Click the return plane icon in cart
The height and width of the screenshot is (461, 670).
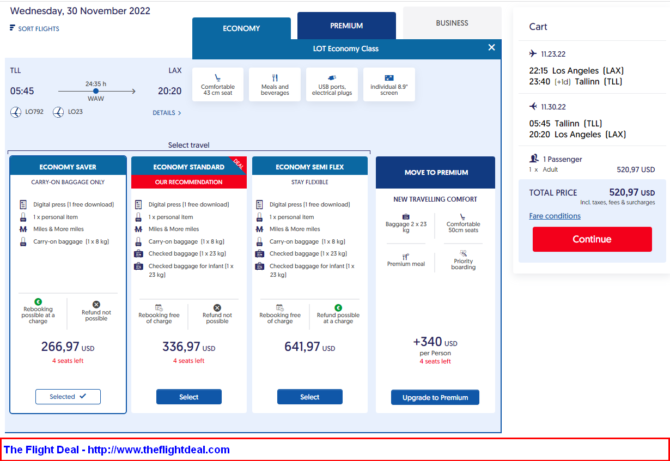click(533, 106)
